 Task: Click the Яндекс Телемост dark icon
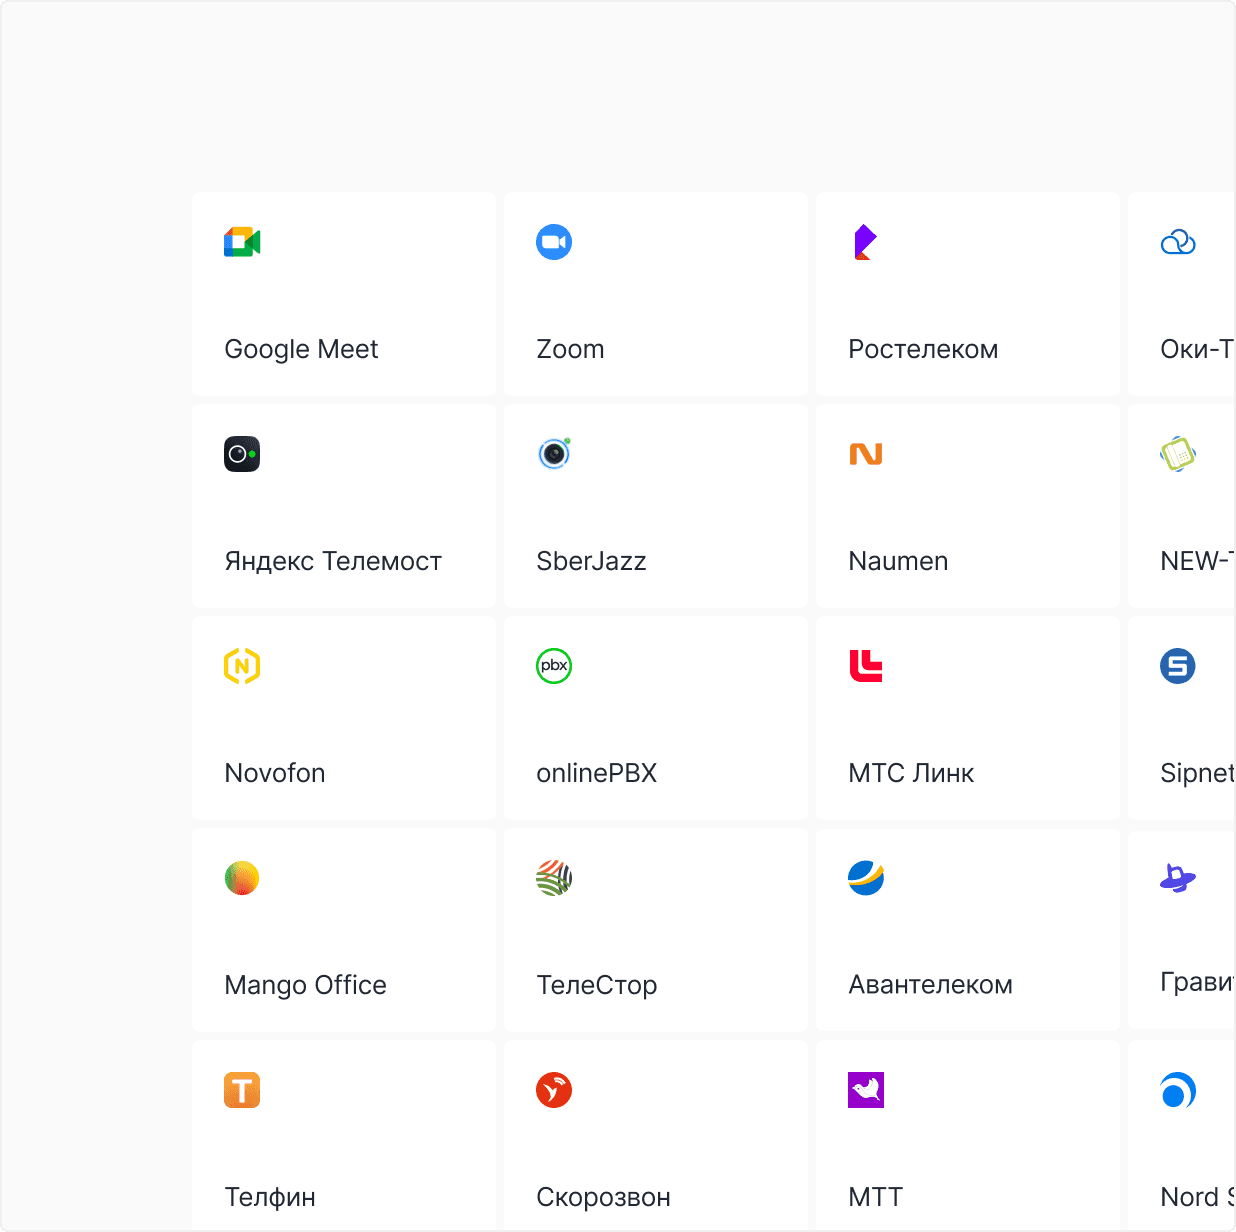(242, 454)
